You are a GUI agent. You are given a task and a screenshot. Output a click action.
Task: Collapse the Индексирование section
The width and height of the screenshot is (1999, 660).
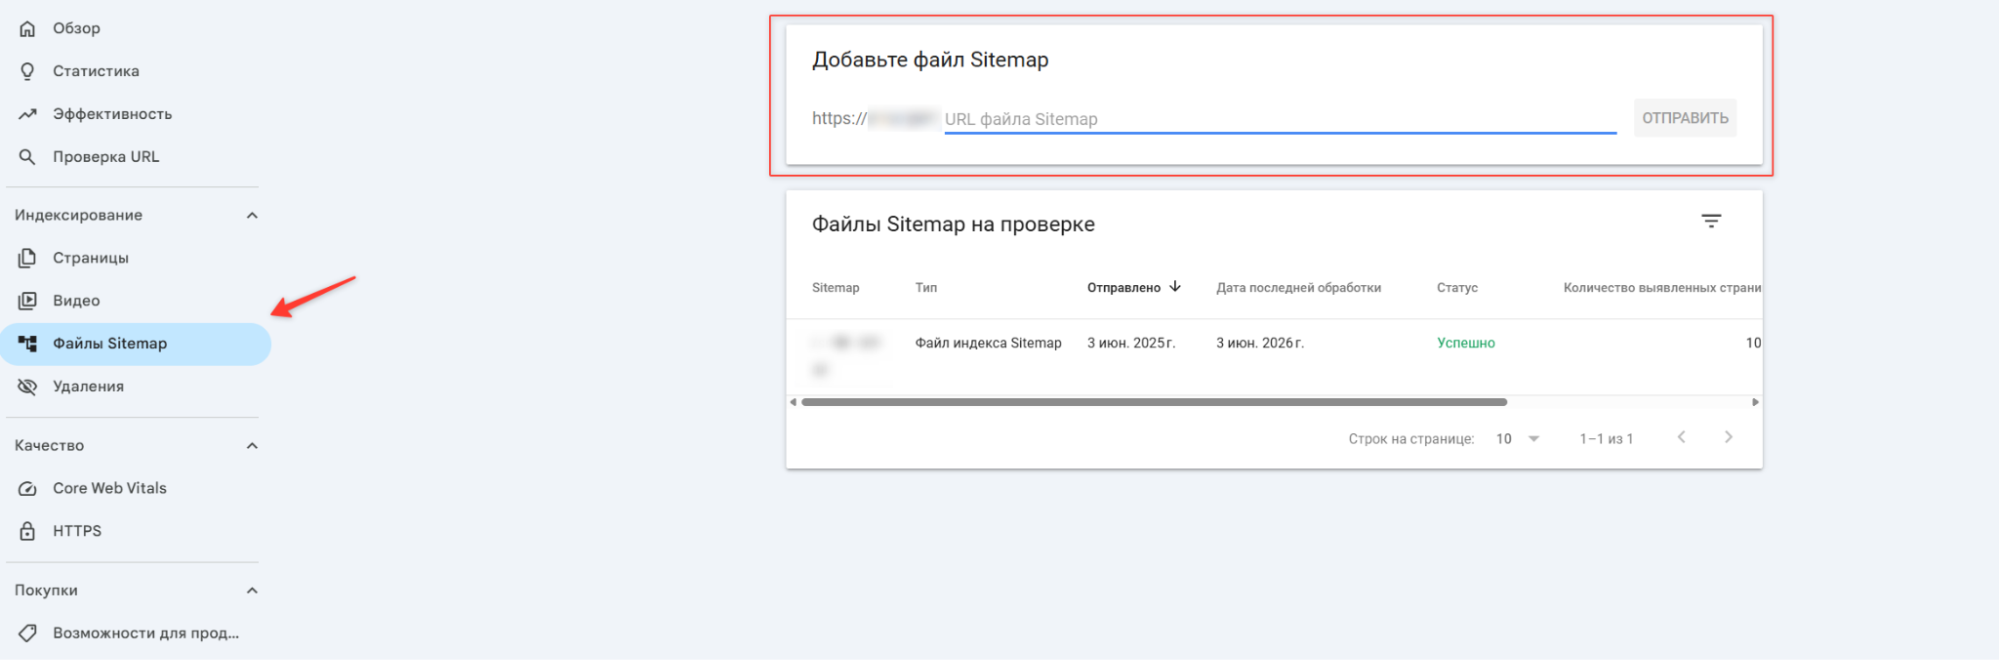pyautogui.click(x=252, y=215)
